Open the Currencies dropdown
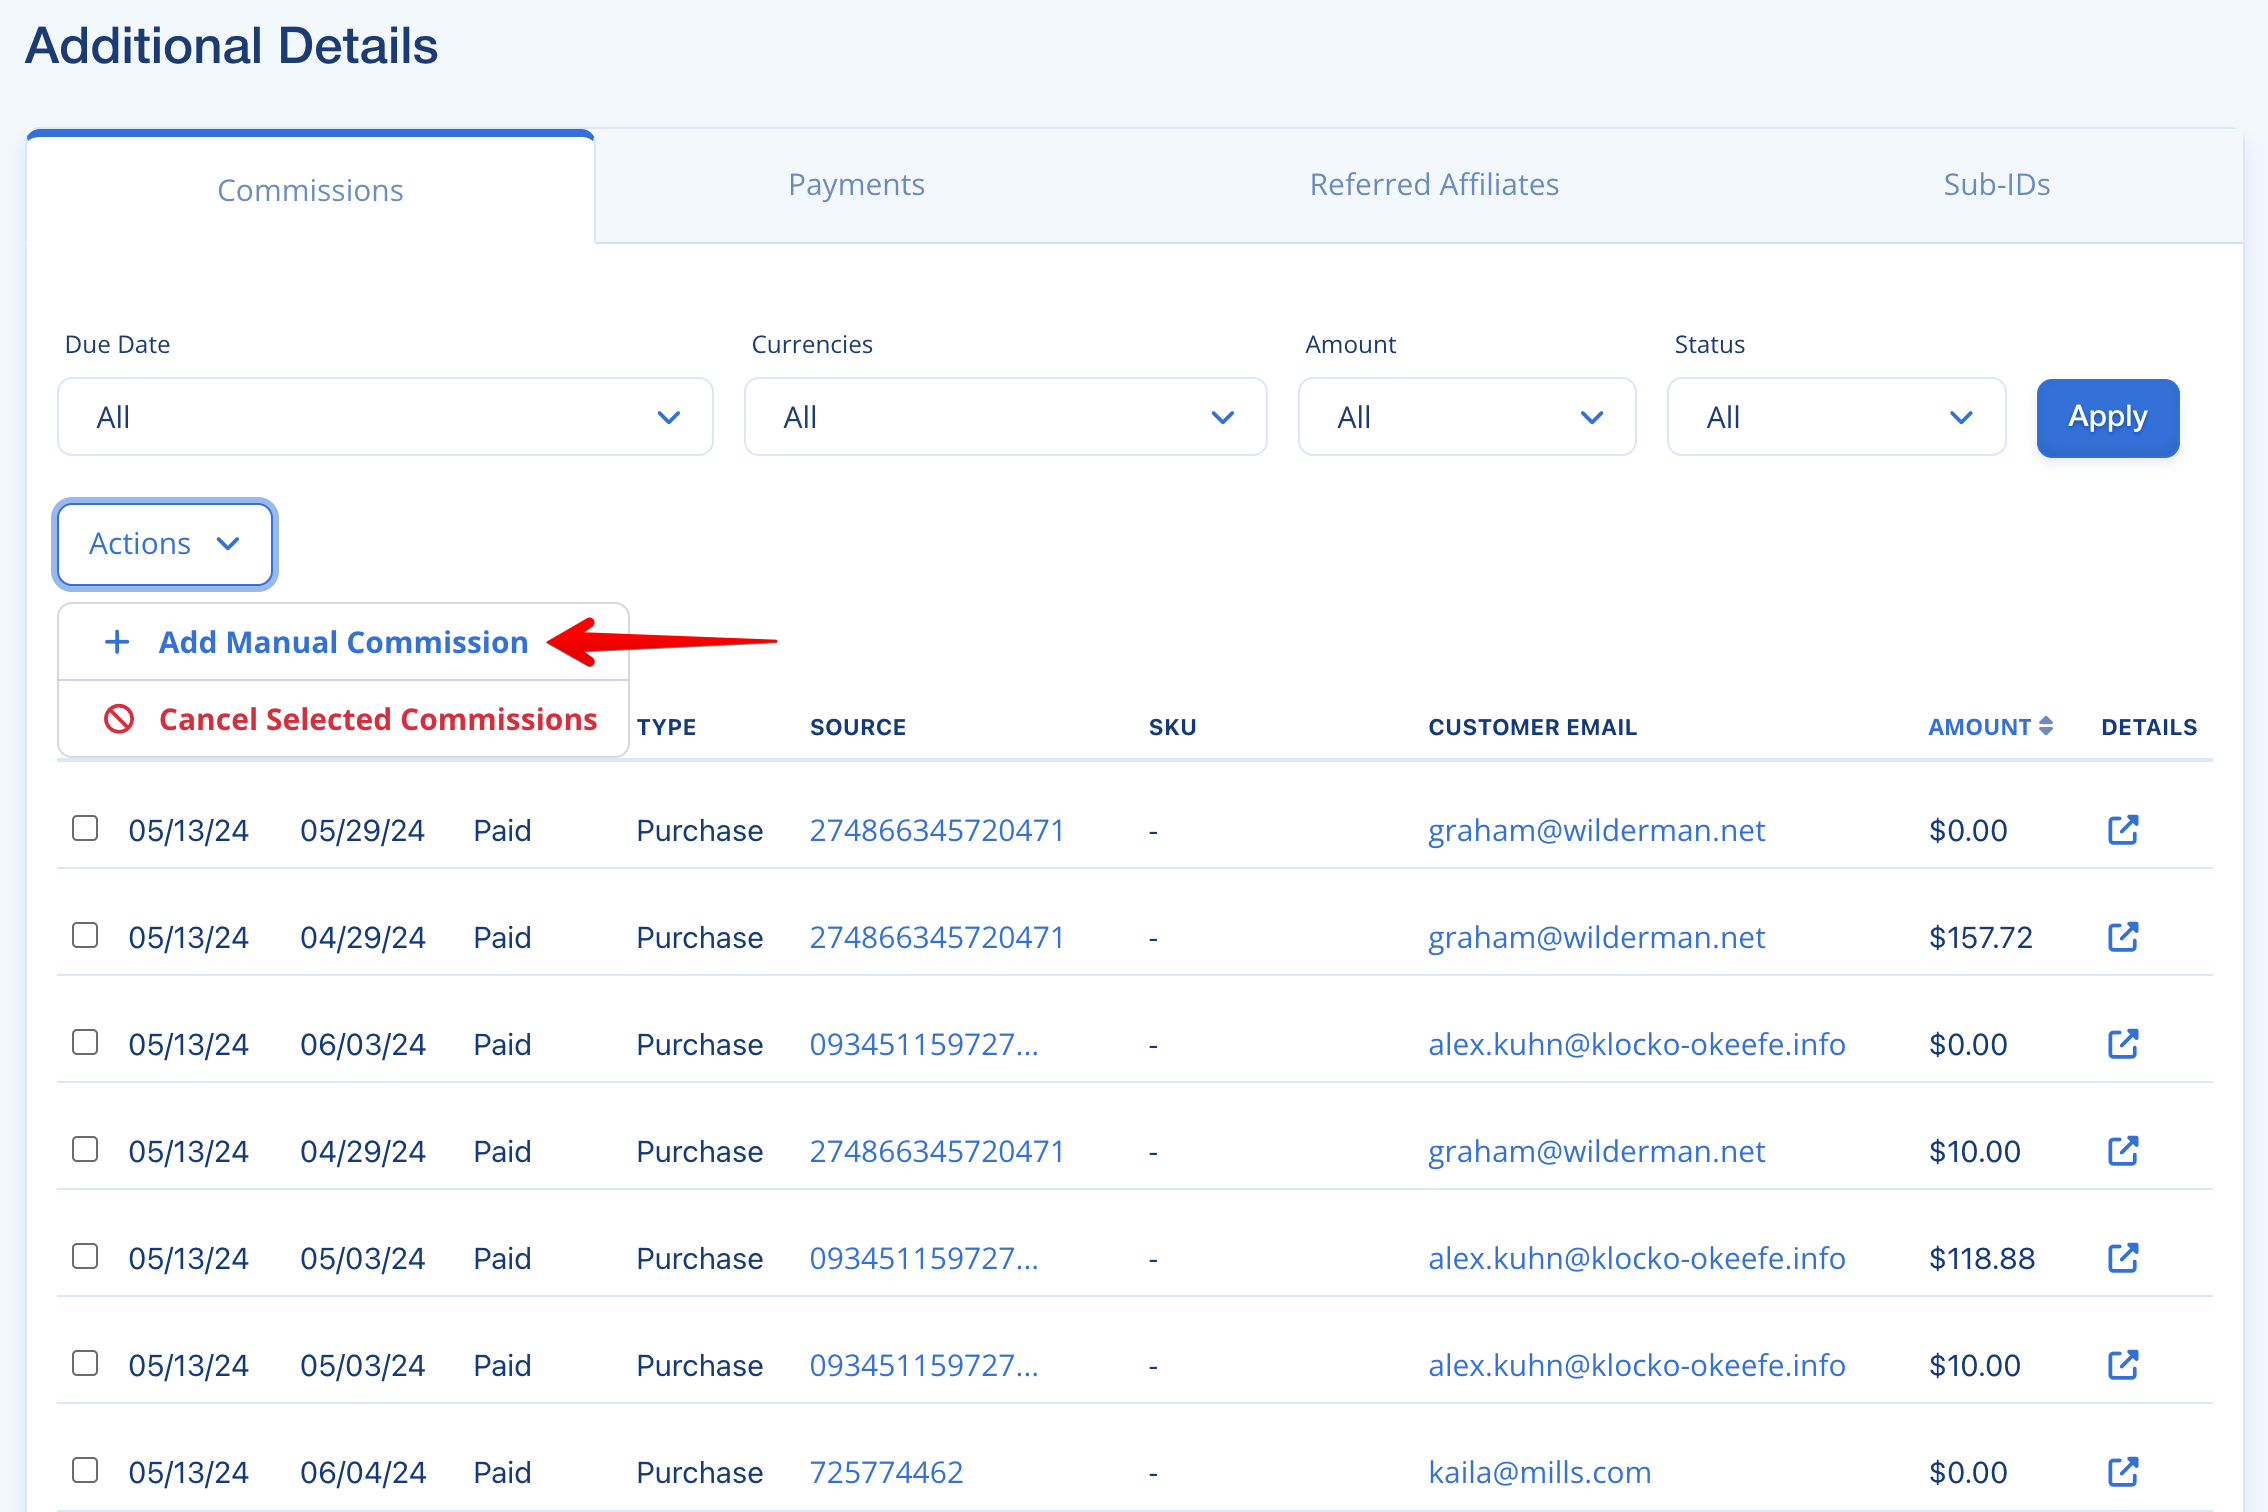The height and width of the screenshot is (1512, 2268). click(x=1005, y=417)
